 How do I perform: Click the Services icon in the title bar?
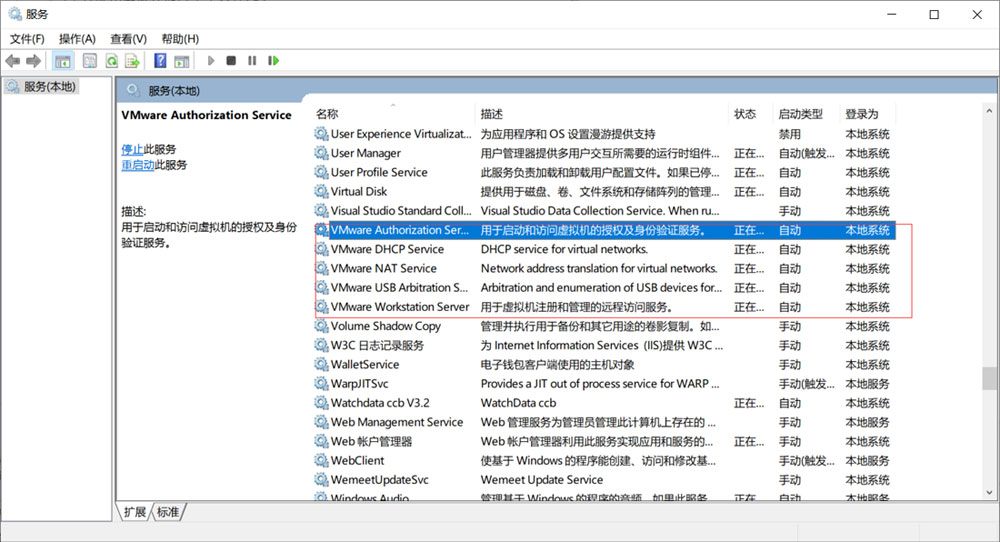15,14
